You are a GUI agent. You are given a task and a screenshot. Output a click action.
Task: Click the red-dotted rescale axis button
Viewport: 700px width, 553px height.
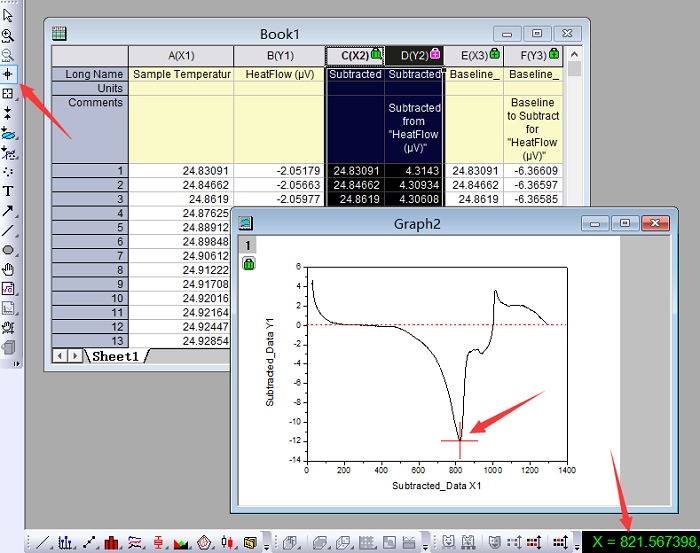(534, 543)
